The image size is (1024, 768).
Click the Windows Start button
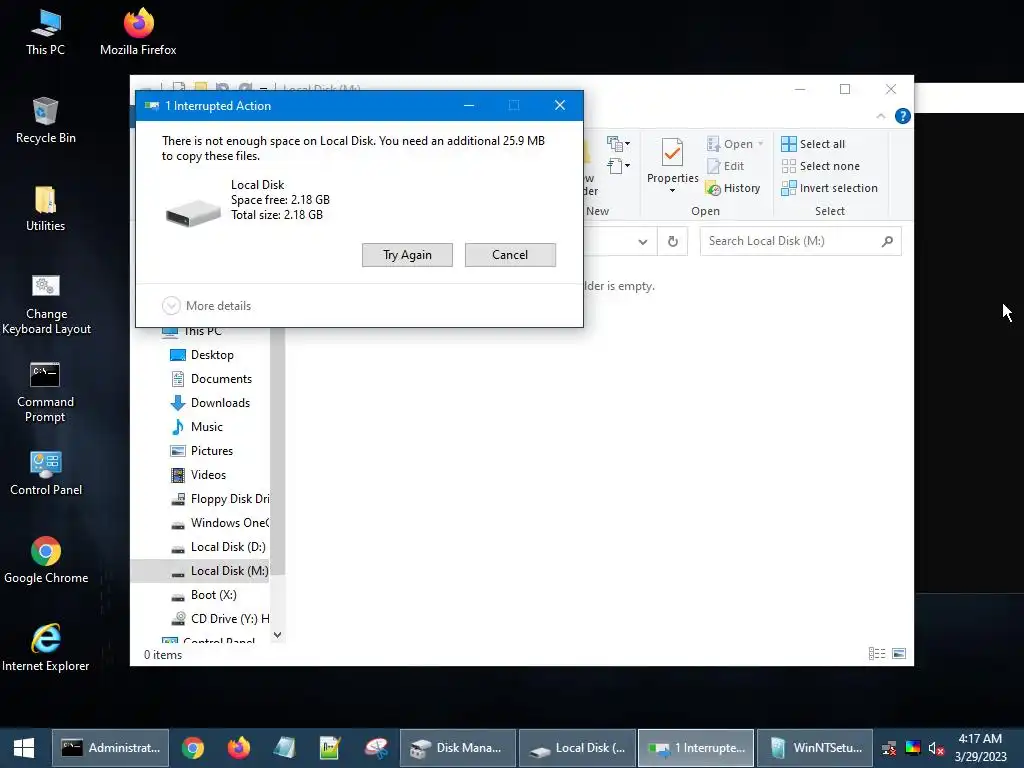point(24,748)
